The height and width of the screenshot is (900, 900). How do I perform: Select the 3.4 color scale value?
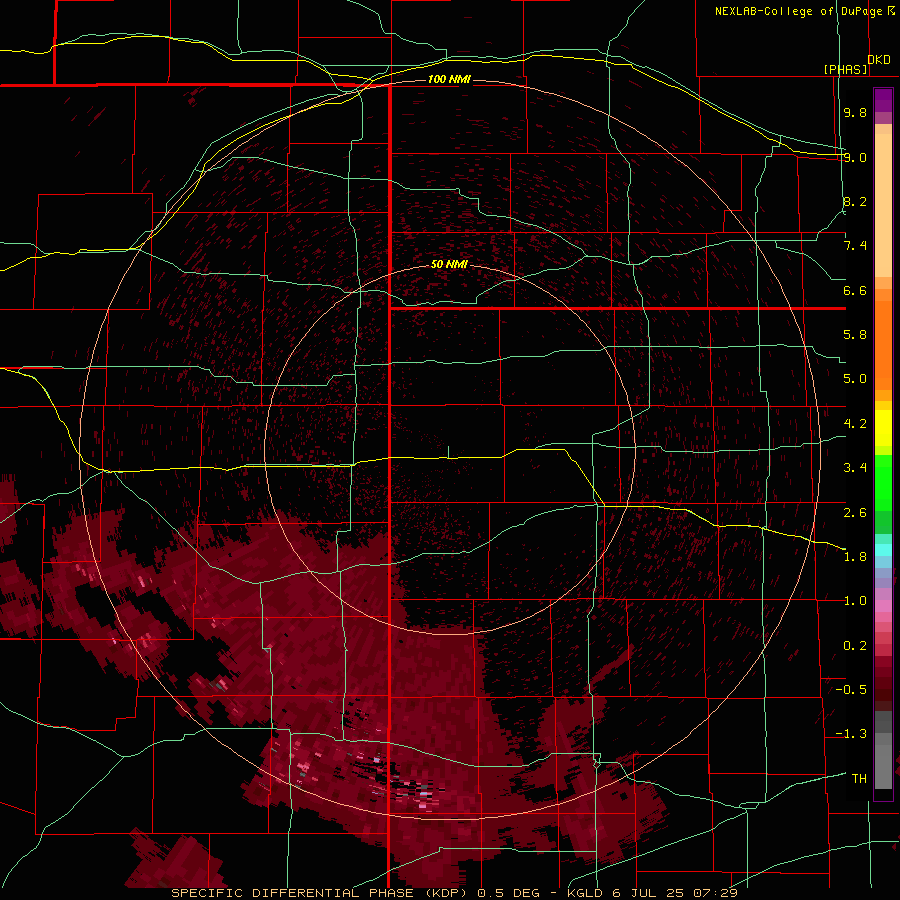coord(855,468)
